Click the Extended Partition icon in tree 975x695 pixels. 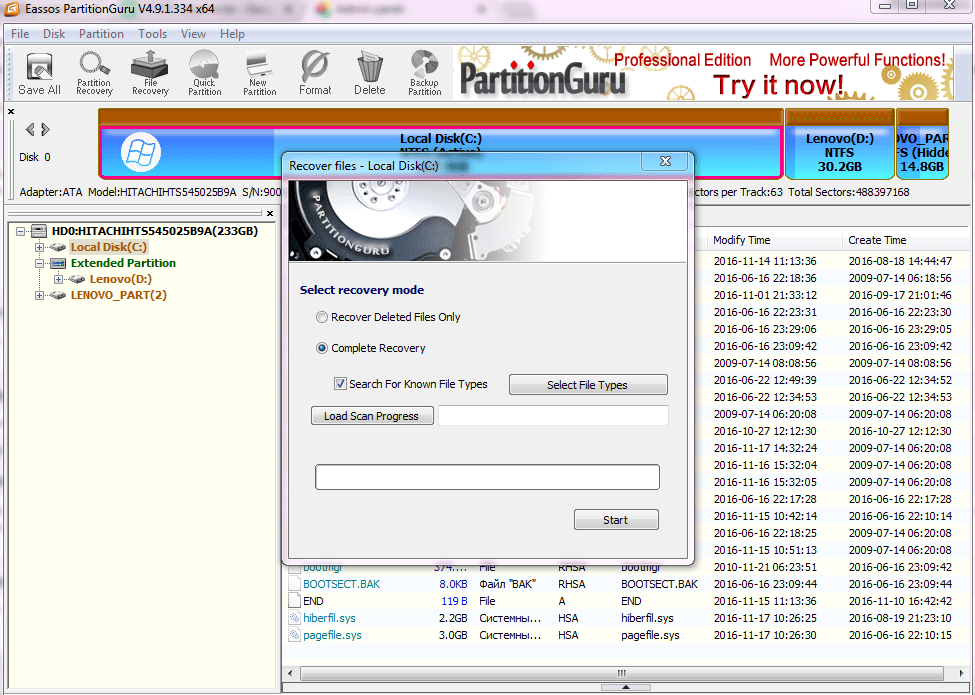tap(58, 264)
